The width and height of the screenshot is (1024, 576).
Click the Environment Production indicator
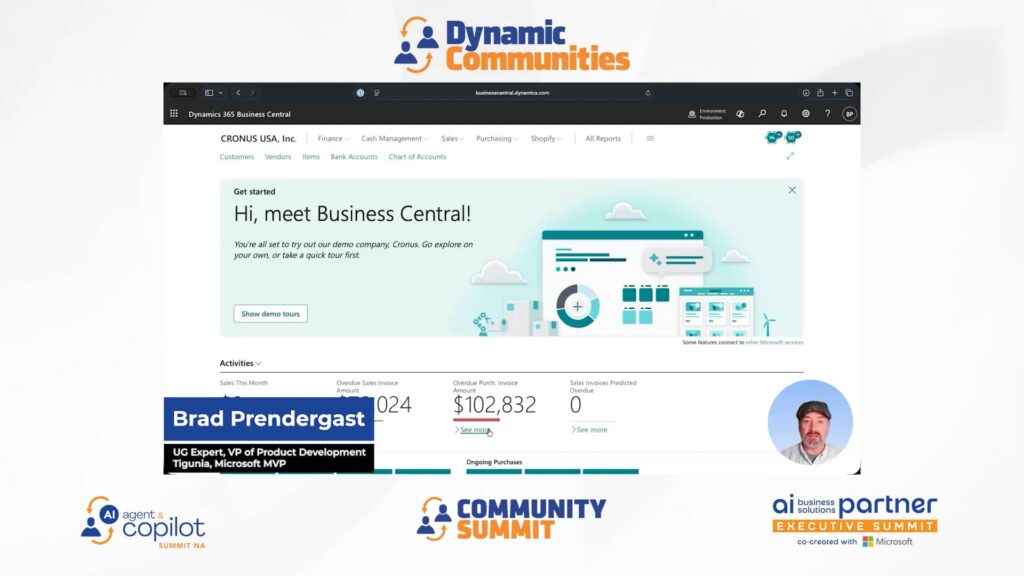[x=707, y=114]
